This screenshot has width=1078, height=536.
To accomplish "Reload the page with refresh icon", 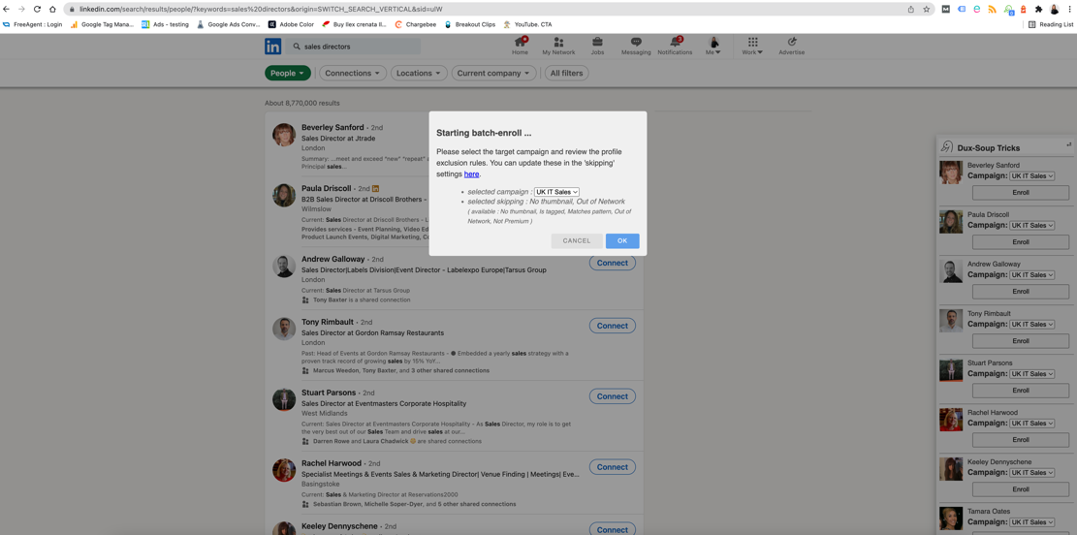I will point(36,9).
